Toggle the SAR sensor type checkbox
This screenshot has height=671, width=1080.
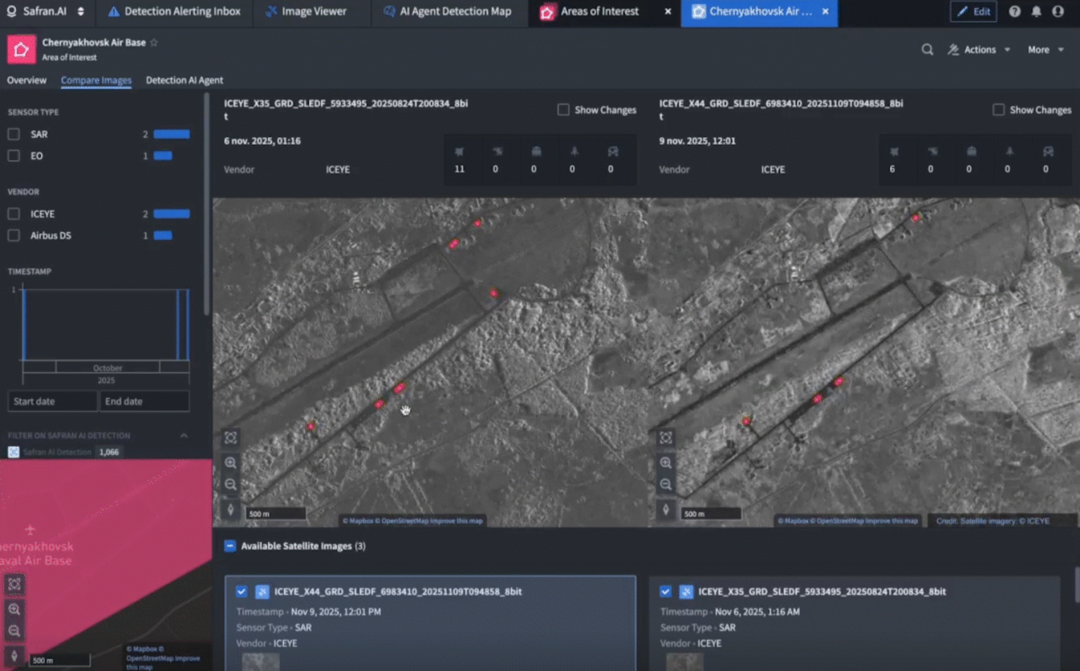[14, 134]
